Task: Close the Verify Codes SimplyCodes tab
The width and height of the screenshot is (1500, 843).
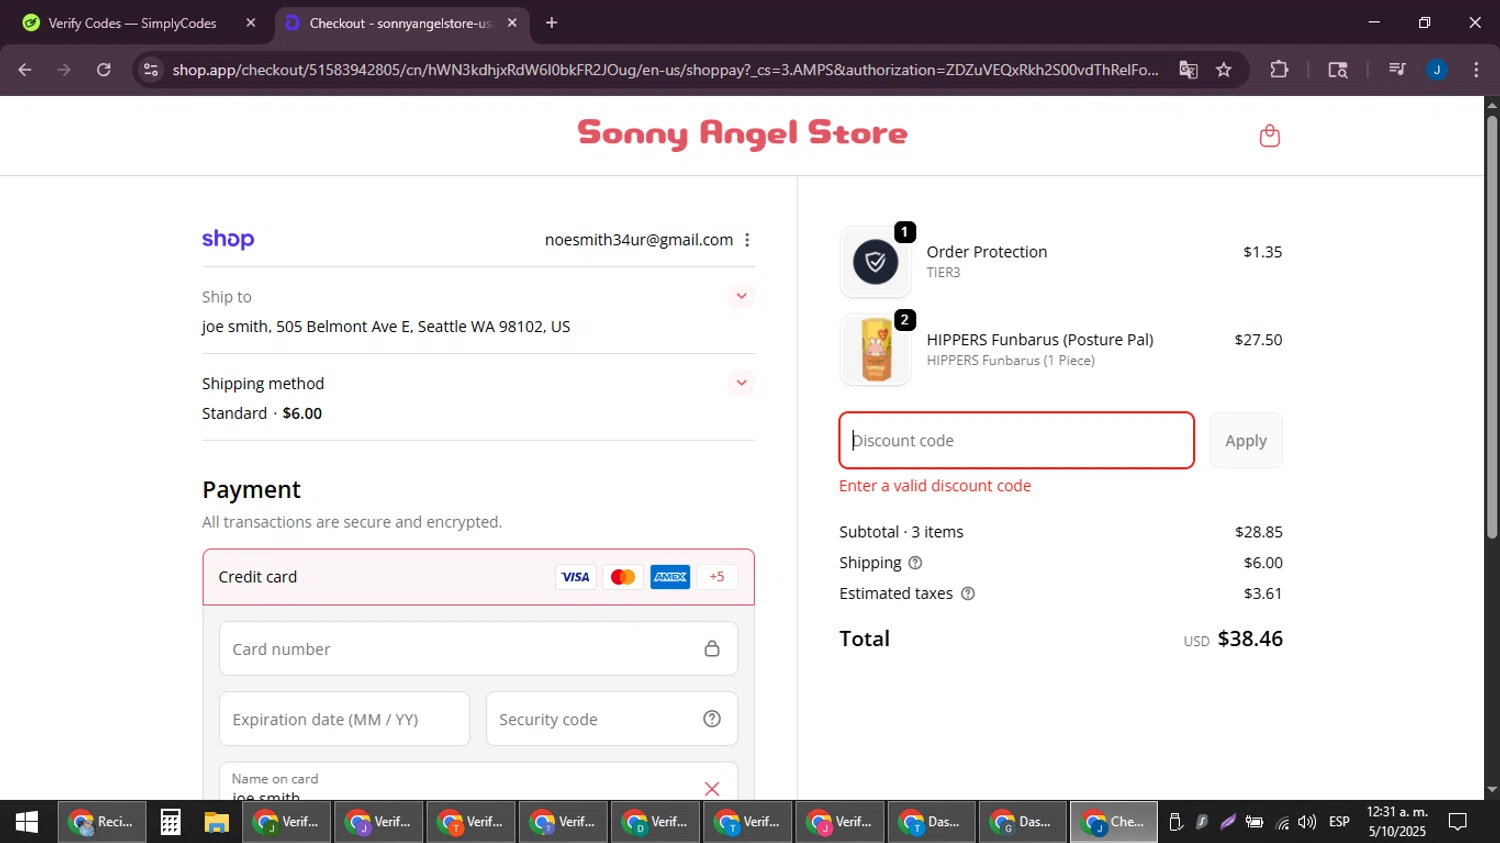Action: [251, 23]
